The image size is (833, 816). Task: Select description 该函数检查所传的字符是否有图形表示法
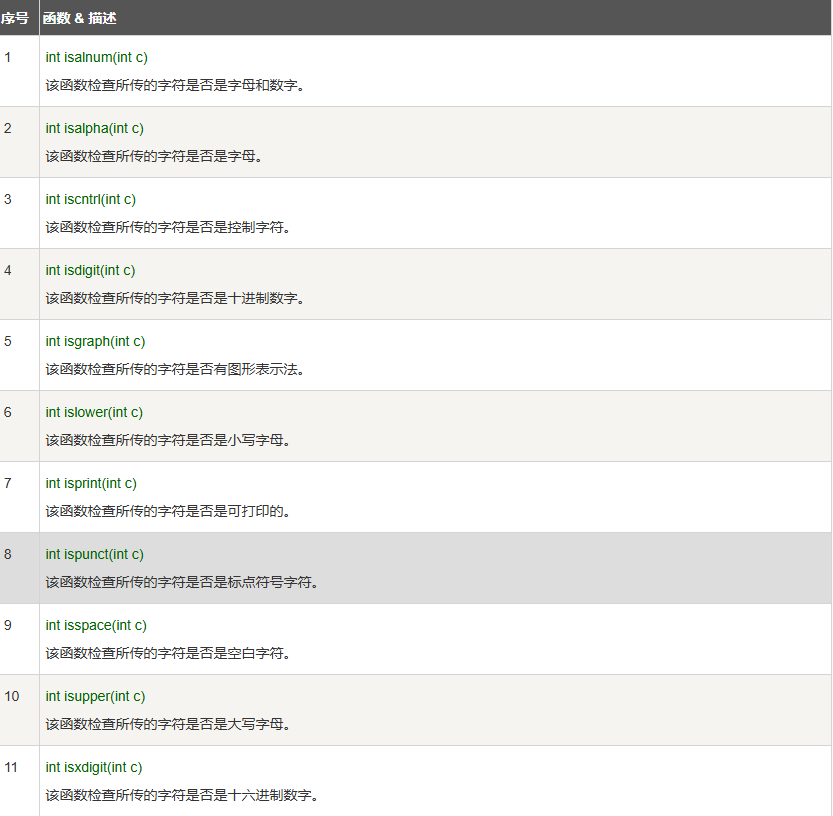tap(175, 370)
